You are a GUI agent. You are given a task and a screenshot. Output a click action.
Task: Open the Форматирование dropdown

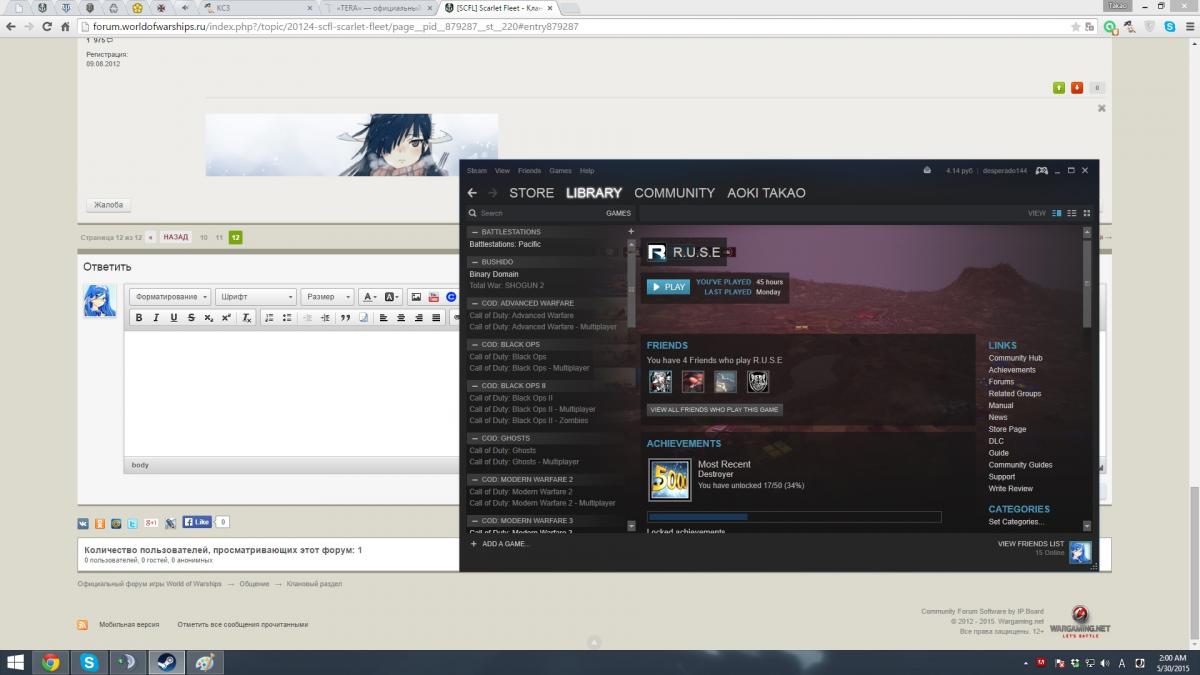tap(170, 297)
